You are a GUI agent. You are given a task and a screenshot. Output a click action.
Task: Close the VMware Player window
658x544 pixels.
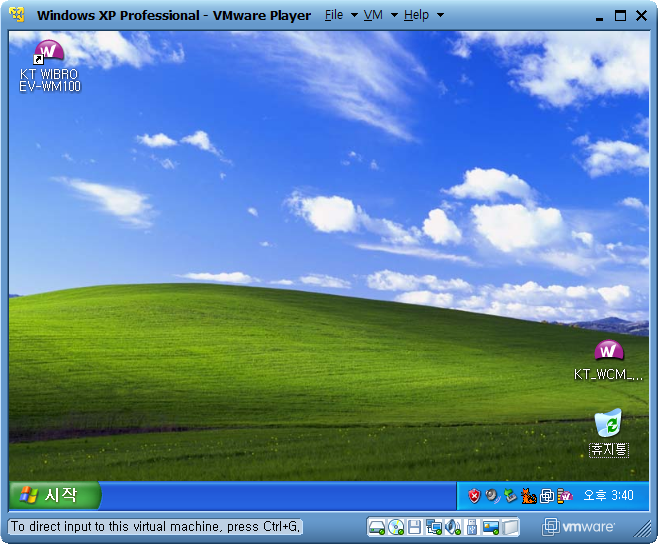coord(641,16)
